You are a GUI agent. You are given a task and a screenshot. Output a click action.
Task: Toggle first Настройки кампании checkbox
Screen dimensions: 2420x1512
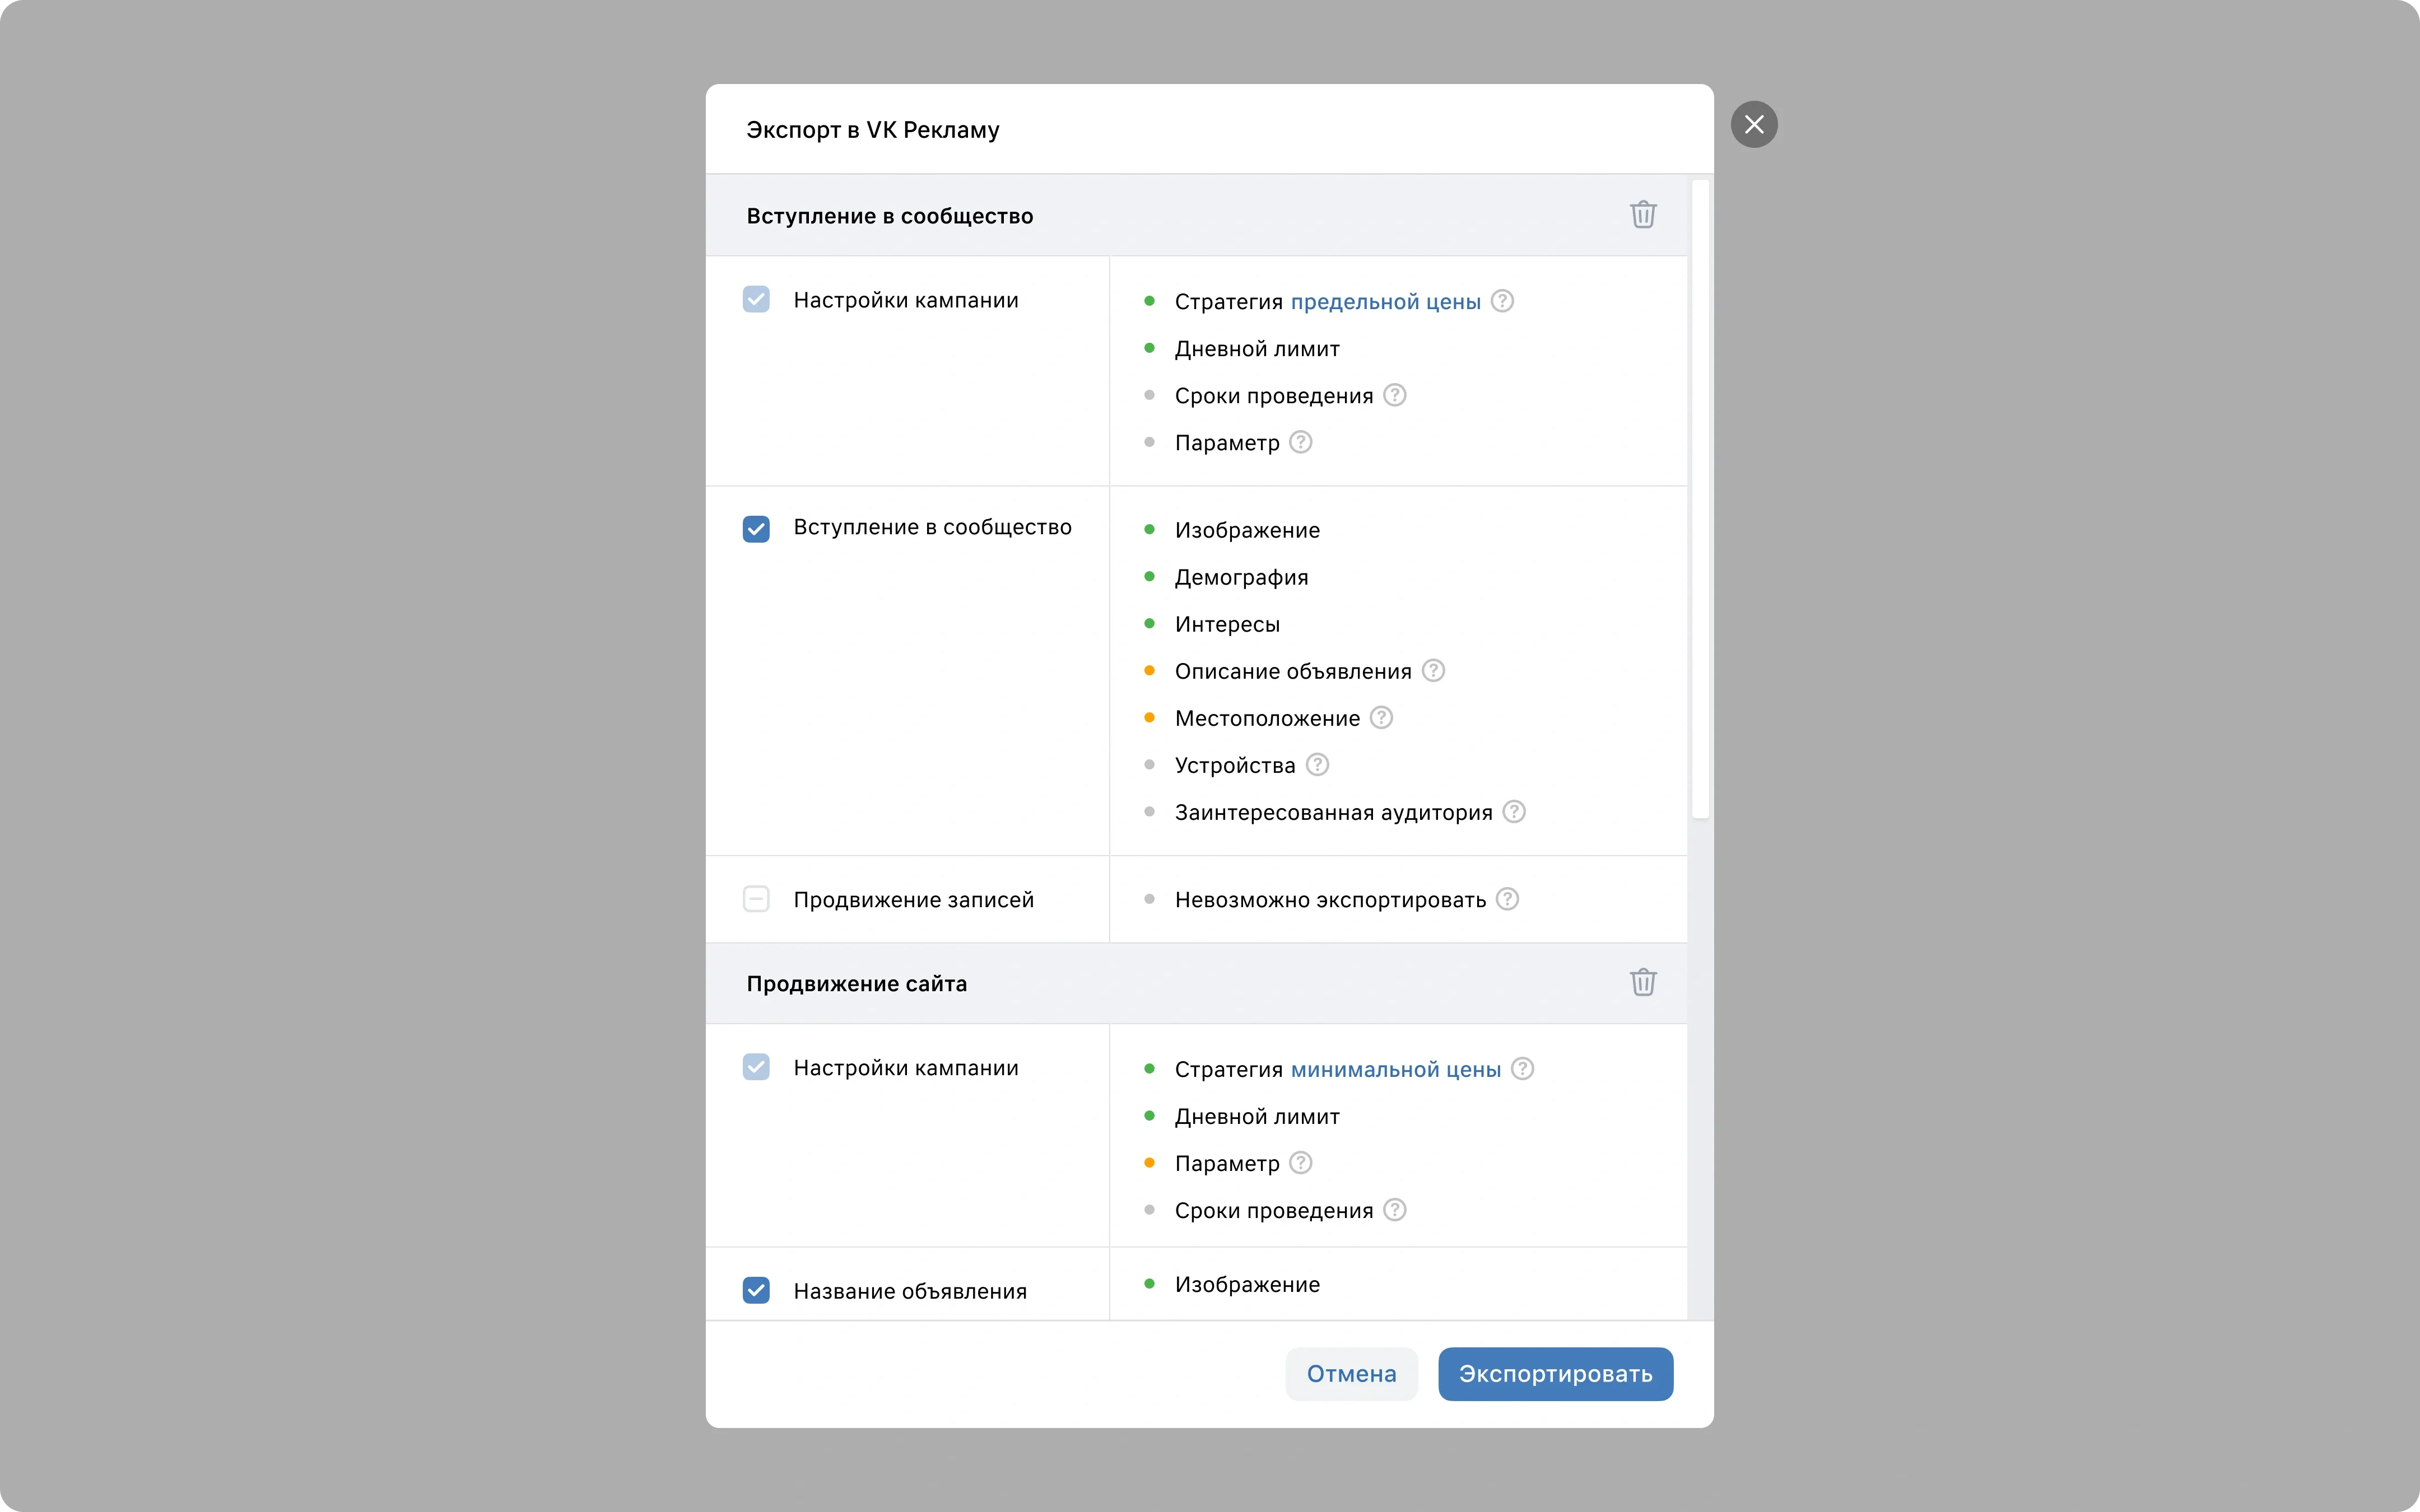point(756,300)
